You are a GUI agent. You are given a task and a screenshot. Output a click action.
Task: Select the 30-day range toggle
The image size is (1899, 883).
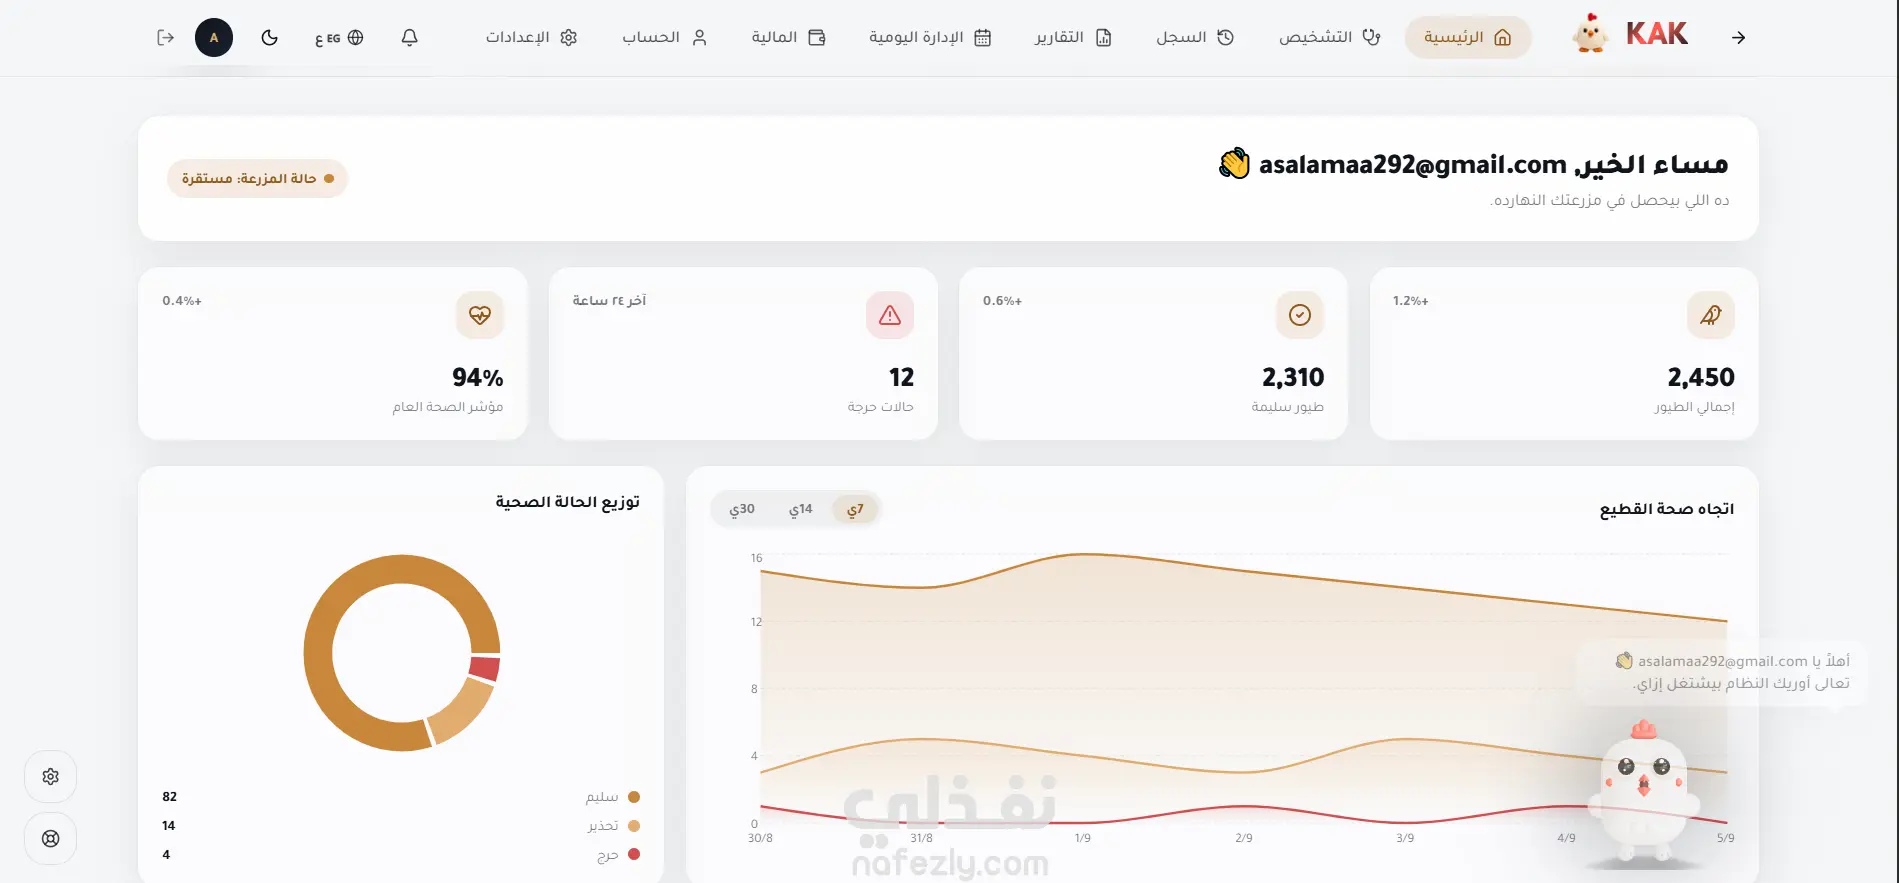point(742,509)
